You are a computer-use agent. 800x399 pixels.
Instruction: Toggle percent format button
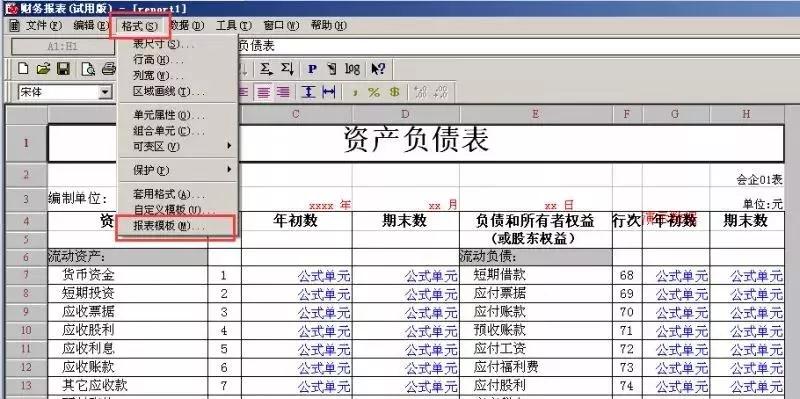click(374, 92)
